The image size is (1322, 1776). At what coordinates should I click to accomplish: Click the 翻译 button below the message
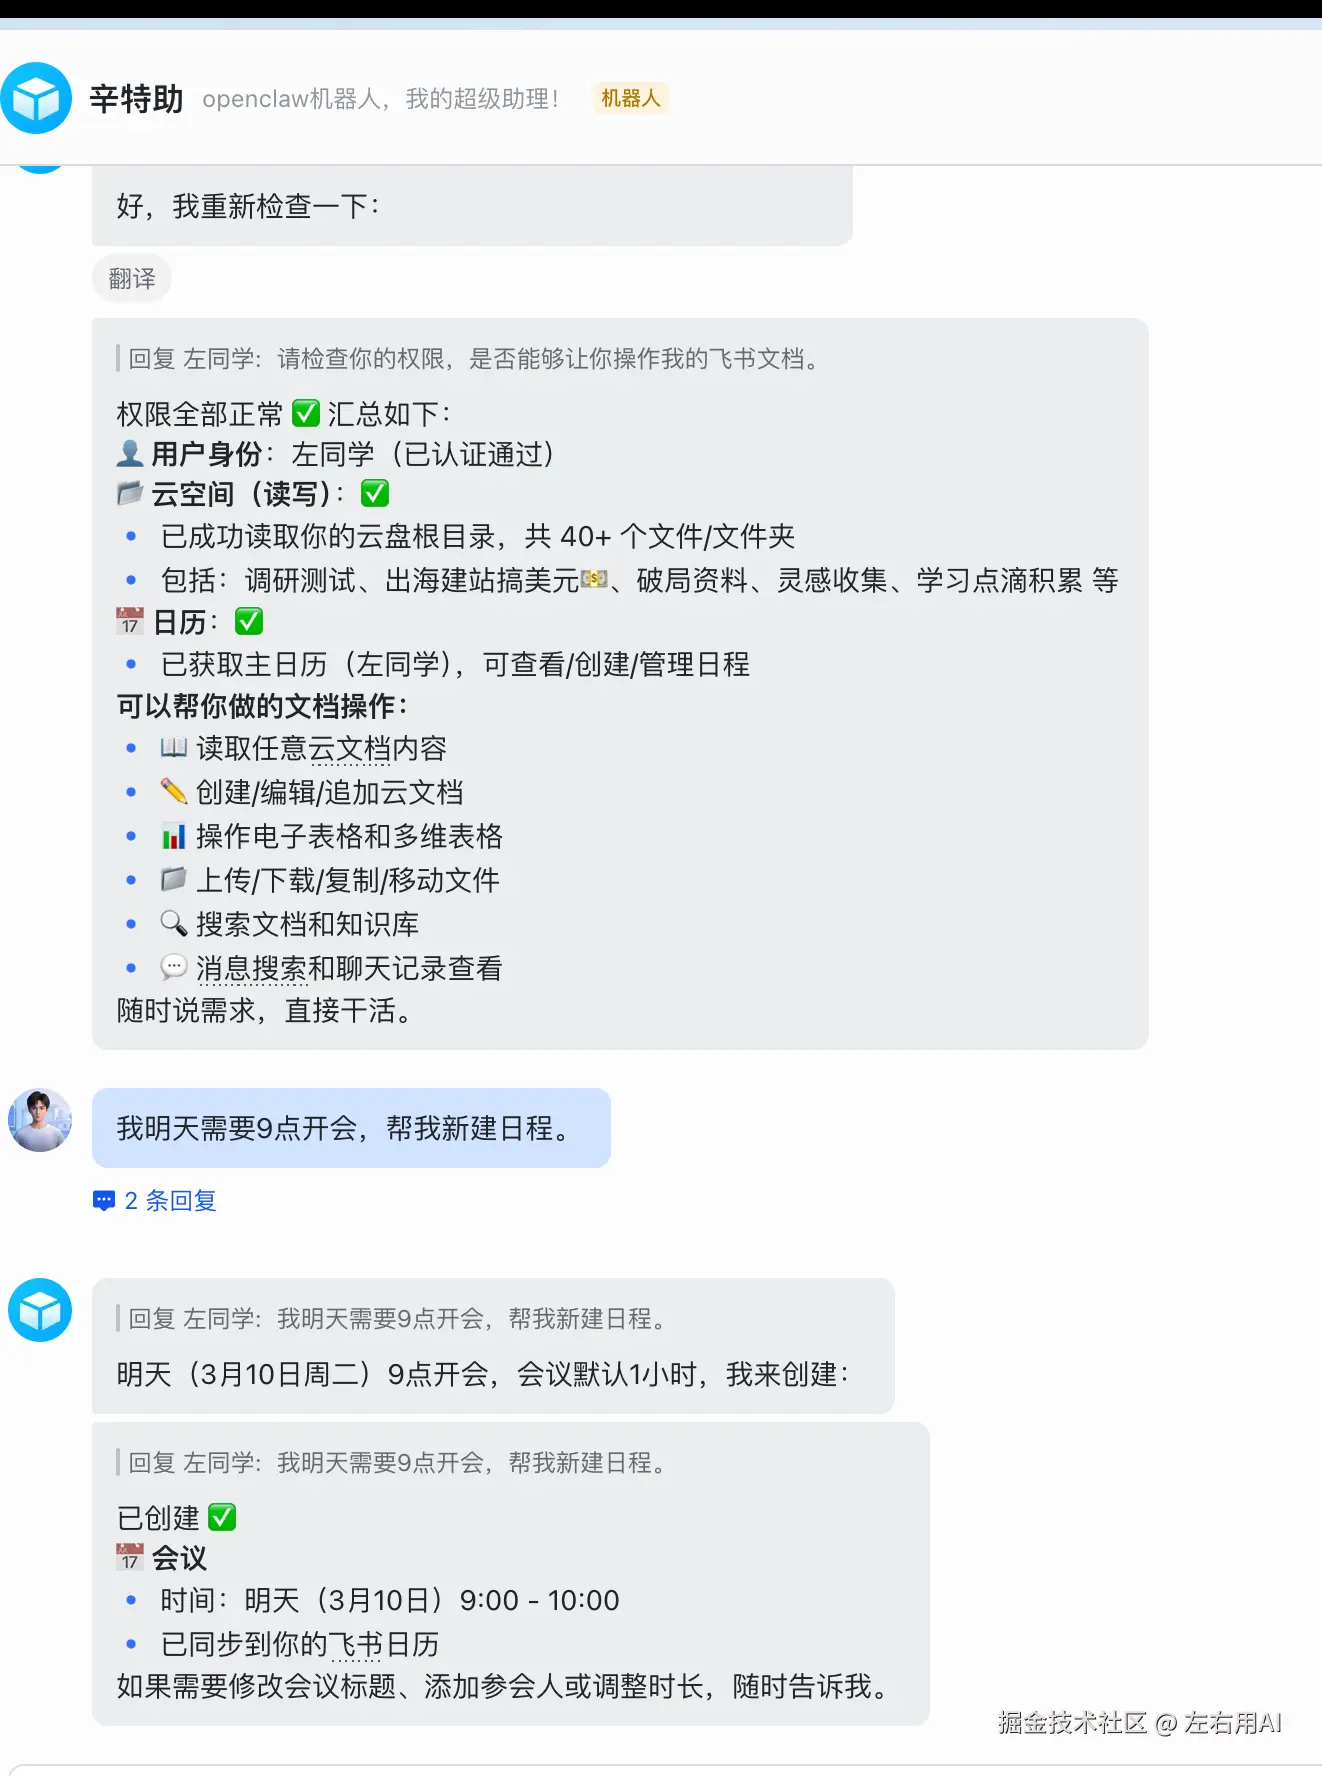tap(132, 278)
